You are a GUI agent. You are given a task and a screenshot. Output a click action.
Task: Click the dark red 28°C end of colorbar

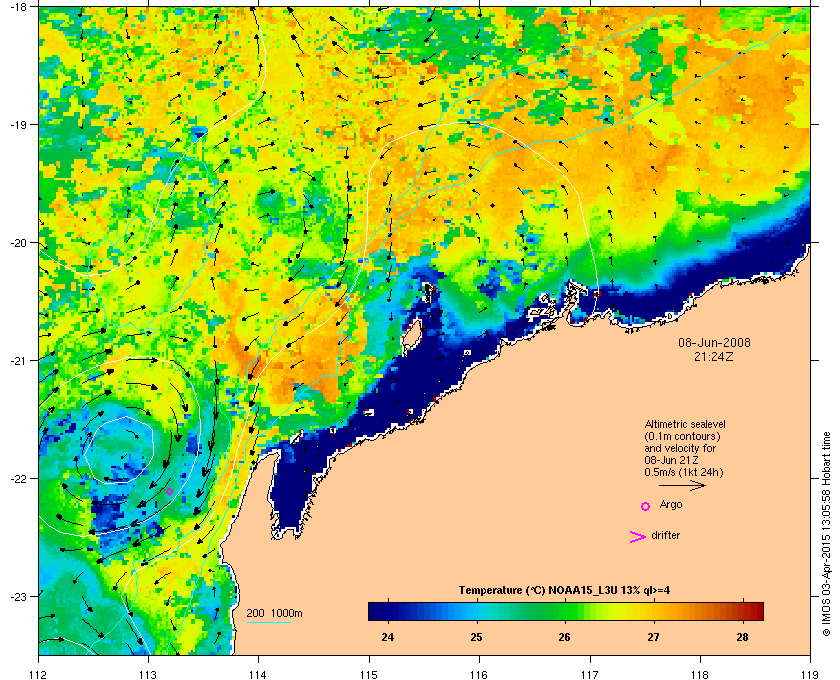point(756,611)
